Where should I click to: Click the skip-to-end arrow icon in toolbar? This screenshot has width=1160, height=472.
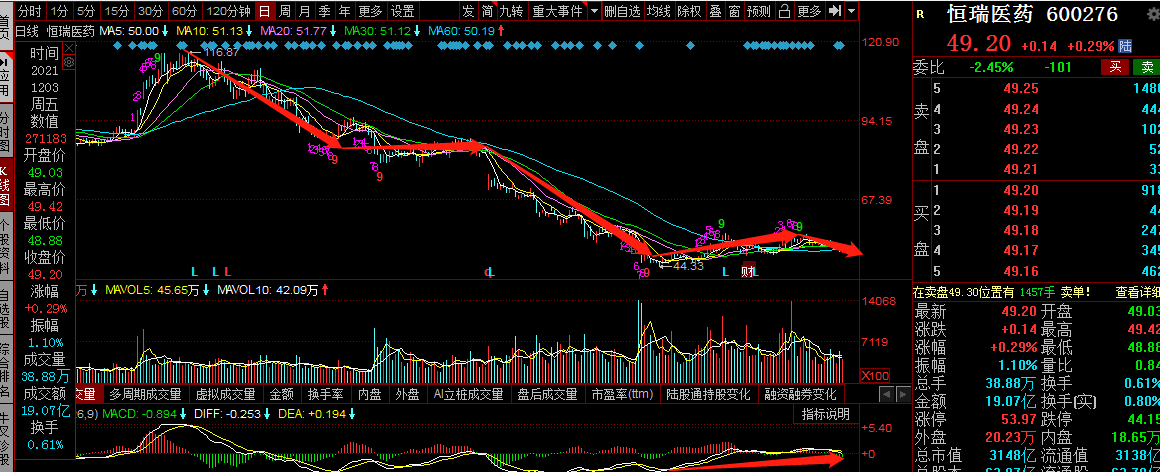point(835,11)
